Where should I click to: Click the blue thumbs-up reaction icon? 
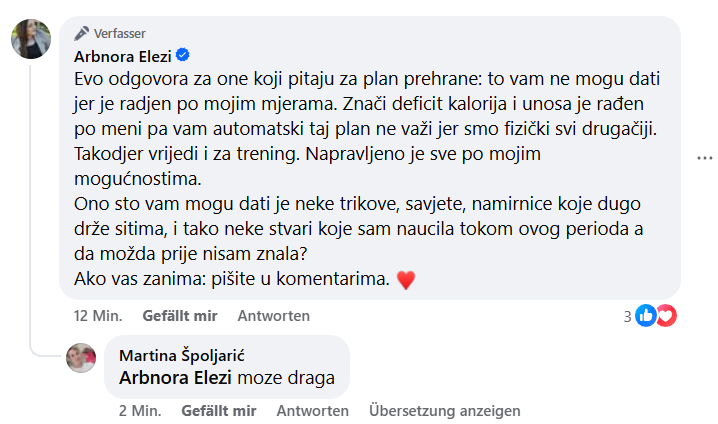point(646,316)
